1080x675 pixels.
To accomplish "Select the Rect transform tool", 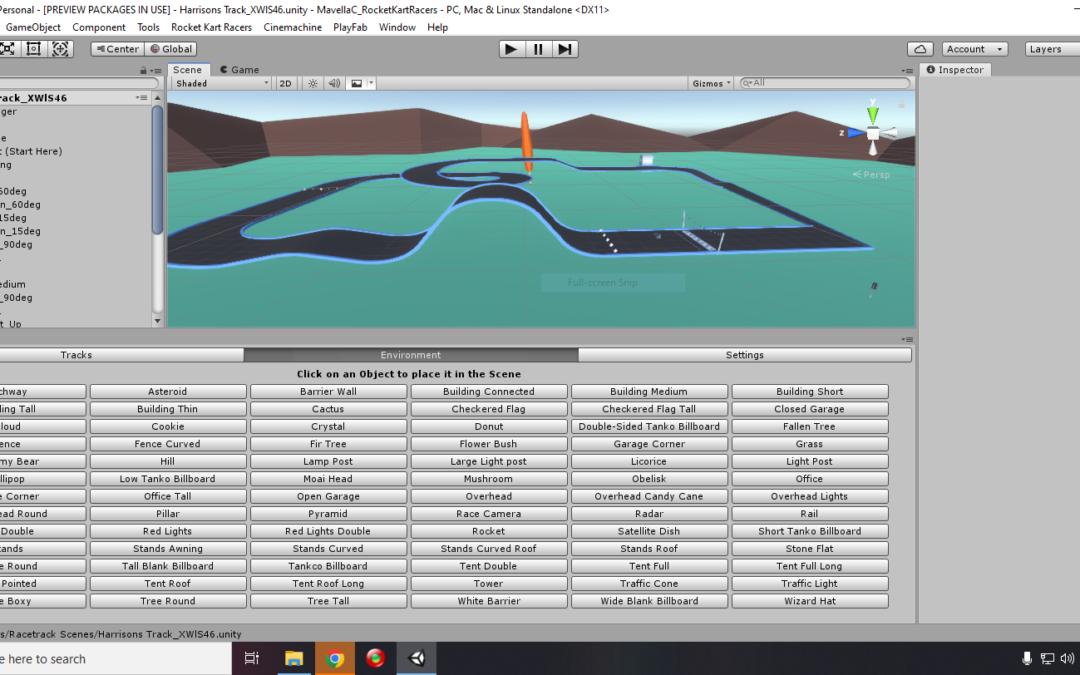I will tap(33, 49).
